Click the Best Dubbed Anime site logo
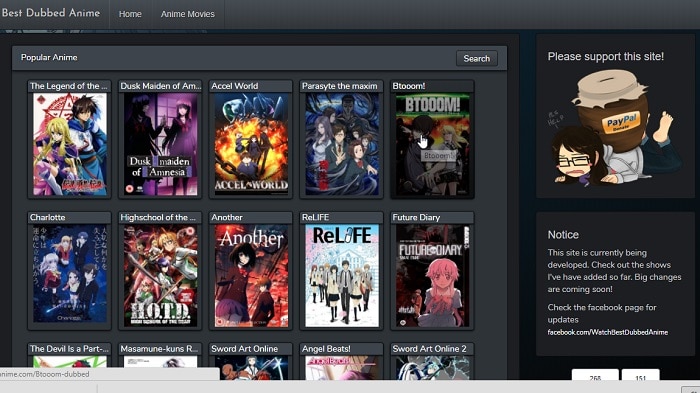The height and width of the screenshot is (393, 700). point(50,13)
